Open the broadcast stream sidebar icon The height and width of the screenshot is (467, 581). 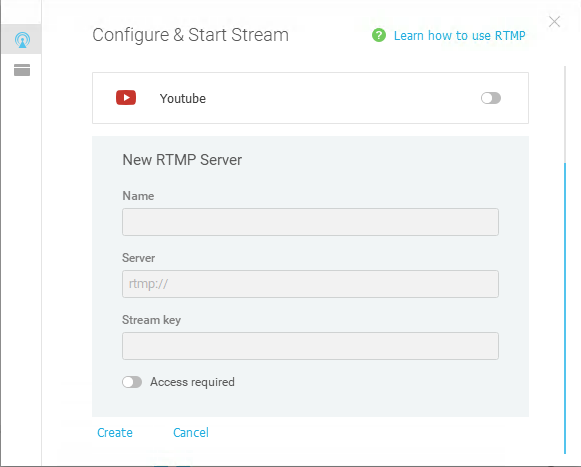[22, 40]
